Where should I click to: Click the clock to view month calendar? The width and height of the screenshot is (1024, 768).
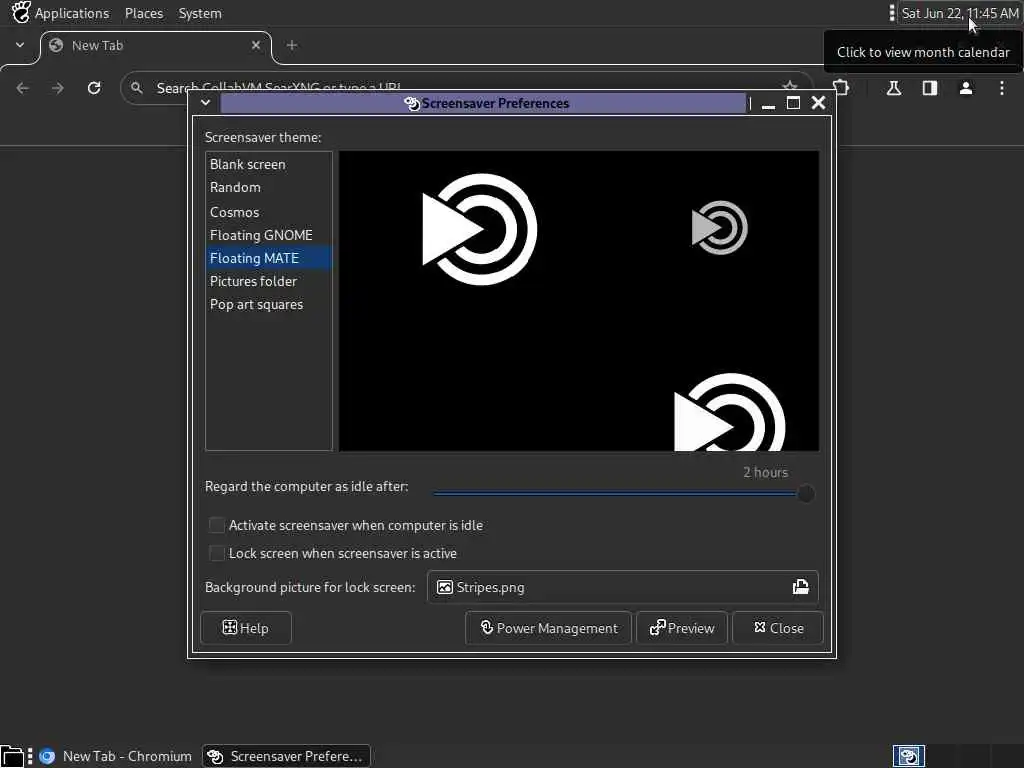(959, 13)
